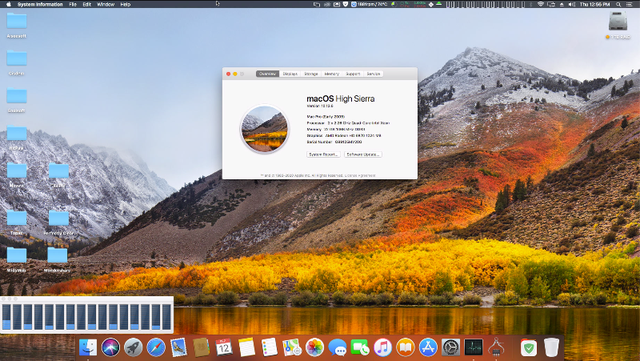Viewport: 640px width, 361px height.
Task: Open green shield app in dock
Action: click(529, 348)
